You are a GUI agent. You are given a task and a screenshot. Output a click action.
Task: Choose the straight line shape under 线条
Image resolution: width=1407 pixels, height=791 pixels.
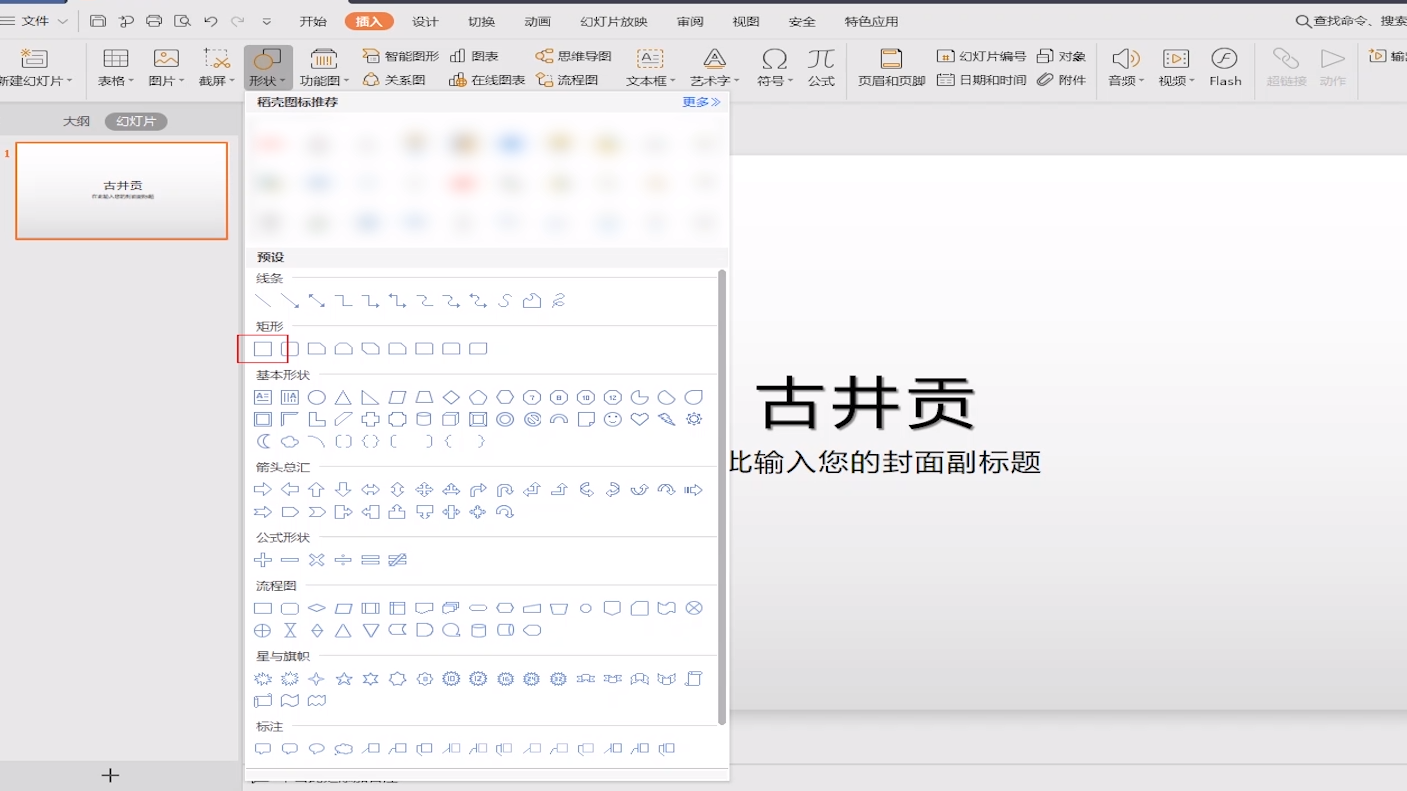pyautogui.click(x=263, y=300)
